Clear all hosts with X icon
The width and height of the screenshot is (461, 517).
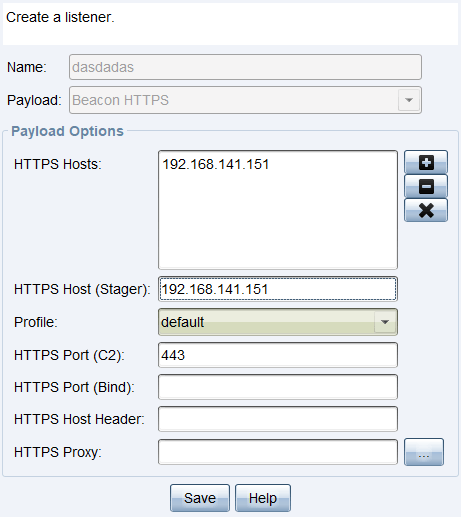coord(426,210)
